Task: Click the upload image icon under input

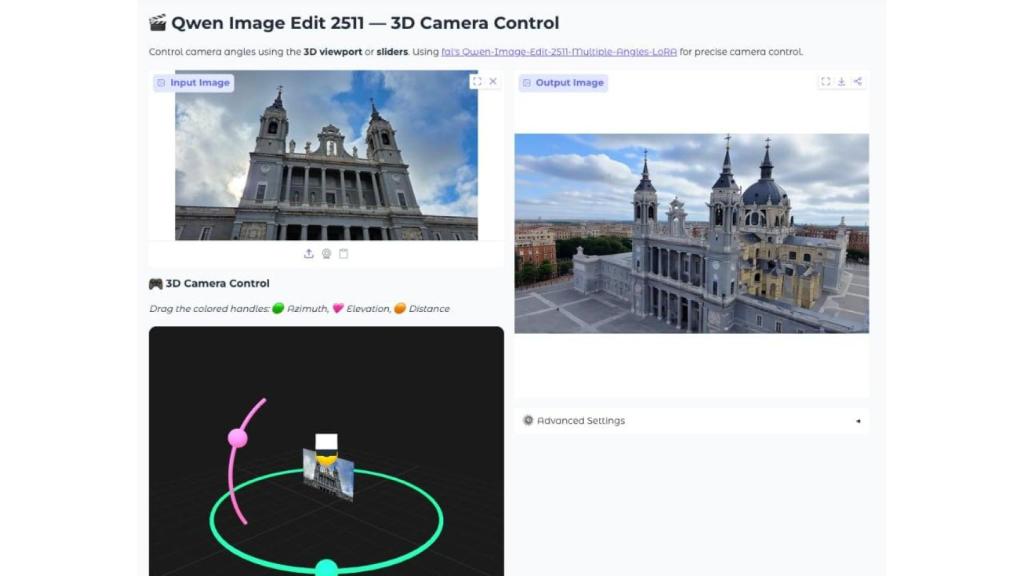Action: pyautogui.click(x=309, y=254)
